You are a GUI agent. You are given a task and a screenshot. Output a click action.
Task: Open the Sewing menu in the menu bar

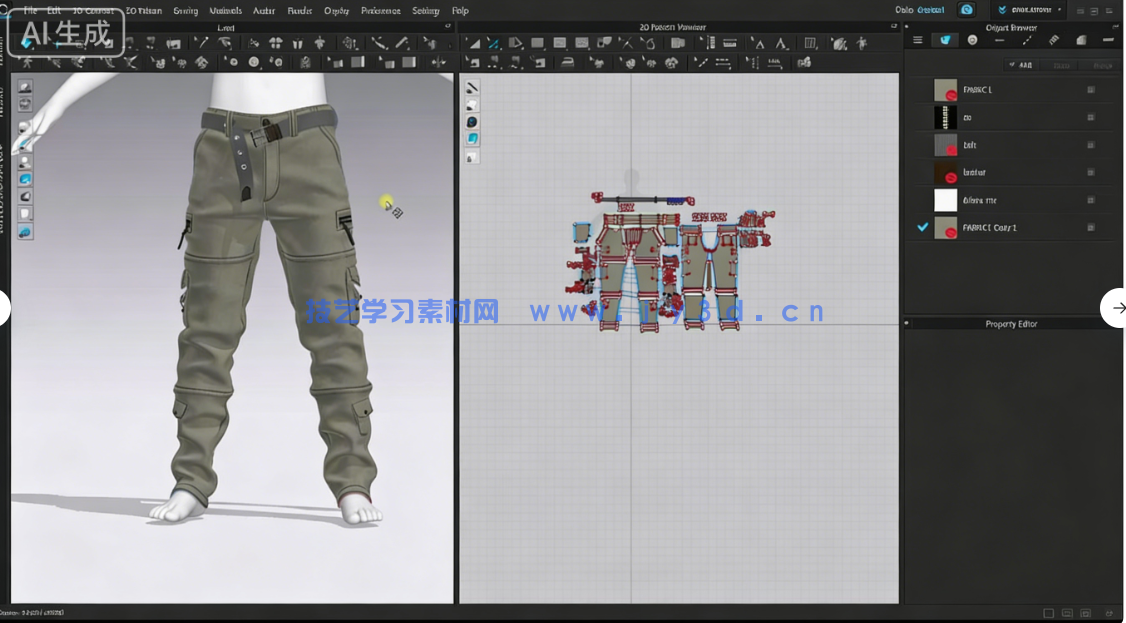[185, 10]
